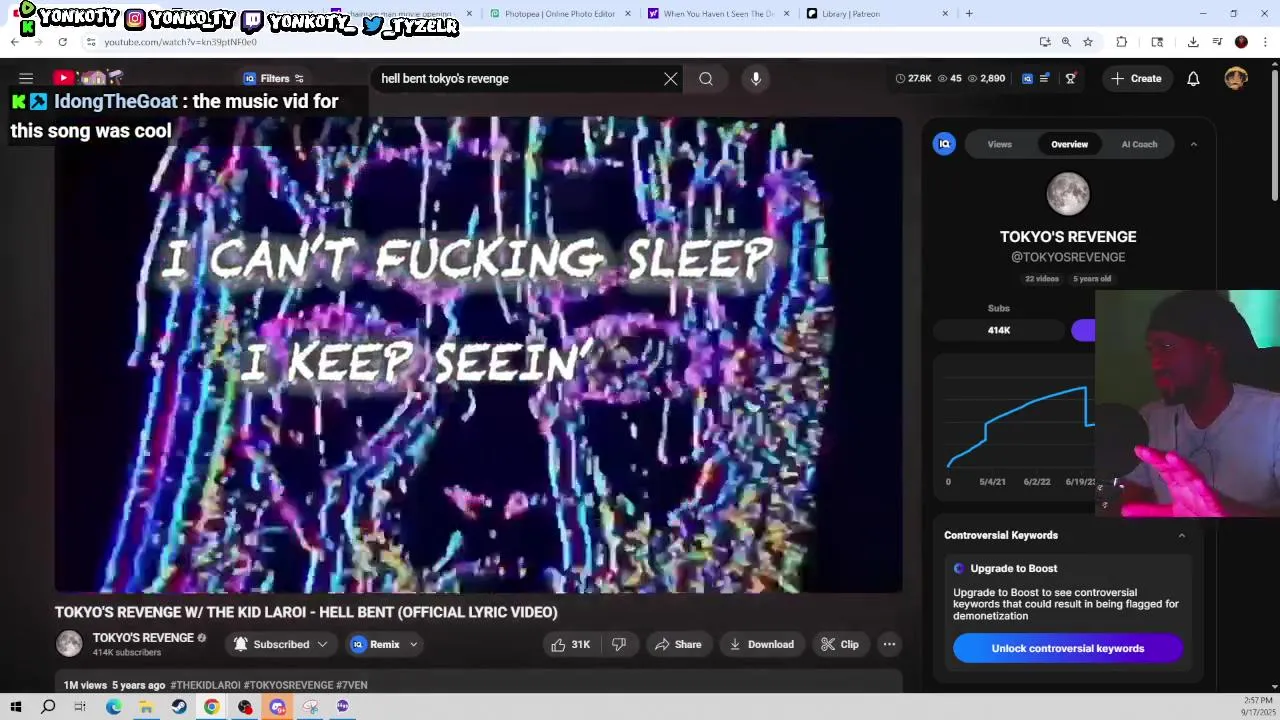Download the video

click(761, 644)
